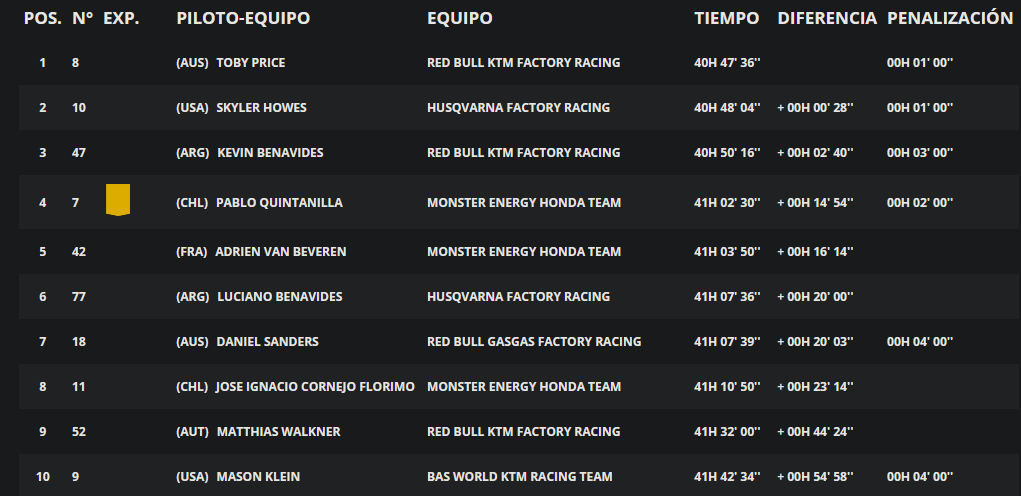Click BAS World KTM Racing Team text

(520, 477)
